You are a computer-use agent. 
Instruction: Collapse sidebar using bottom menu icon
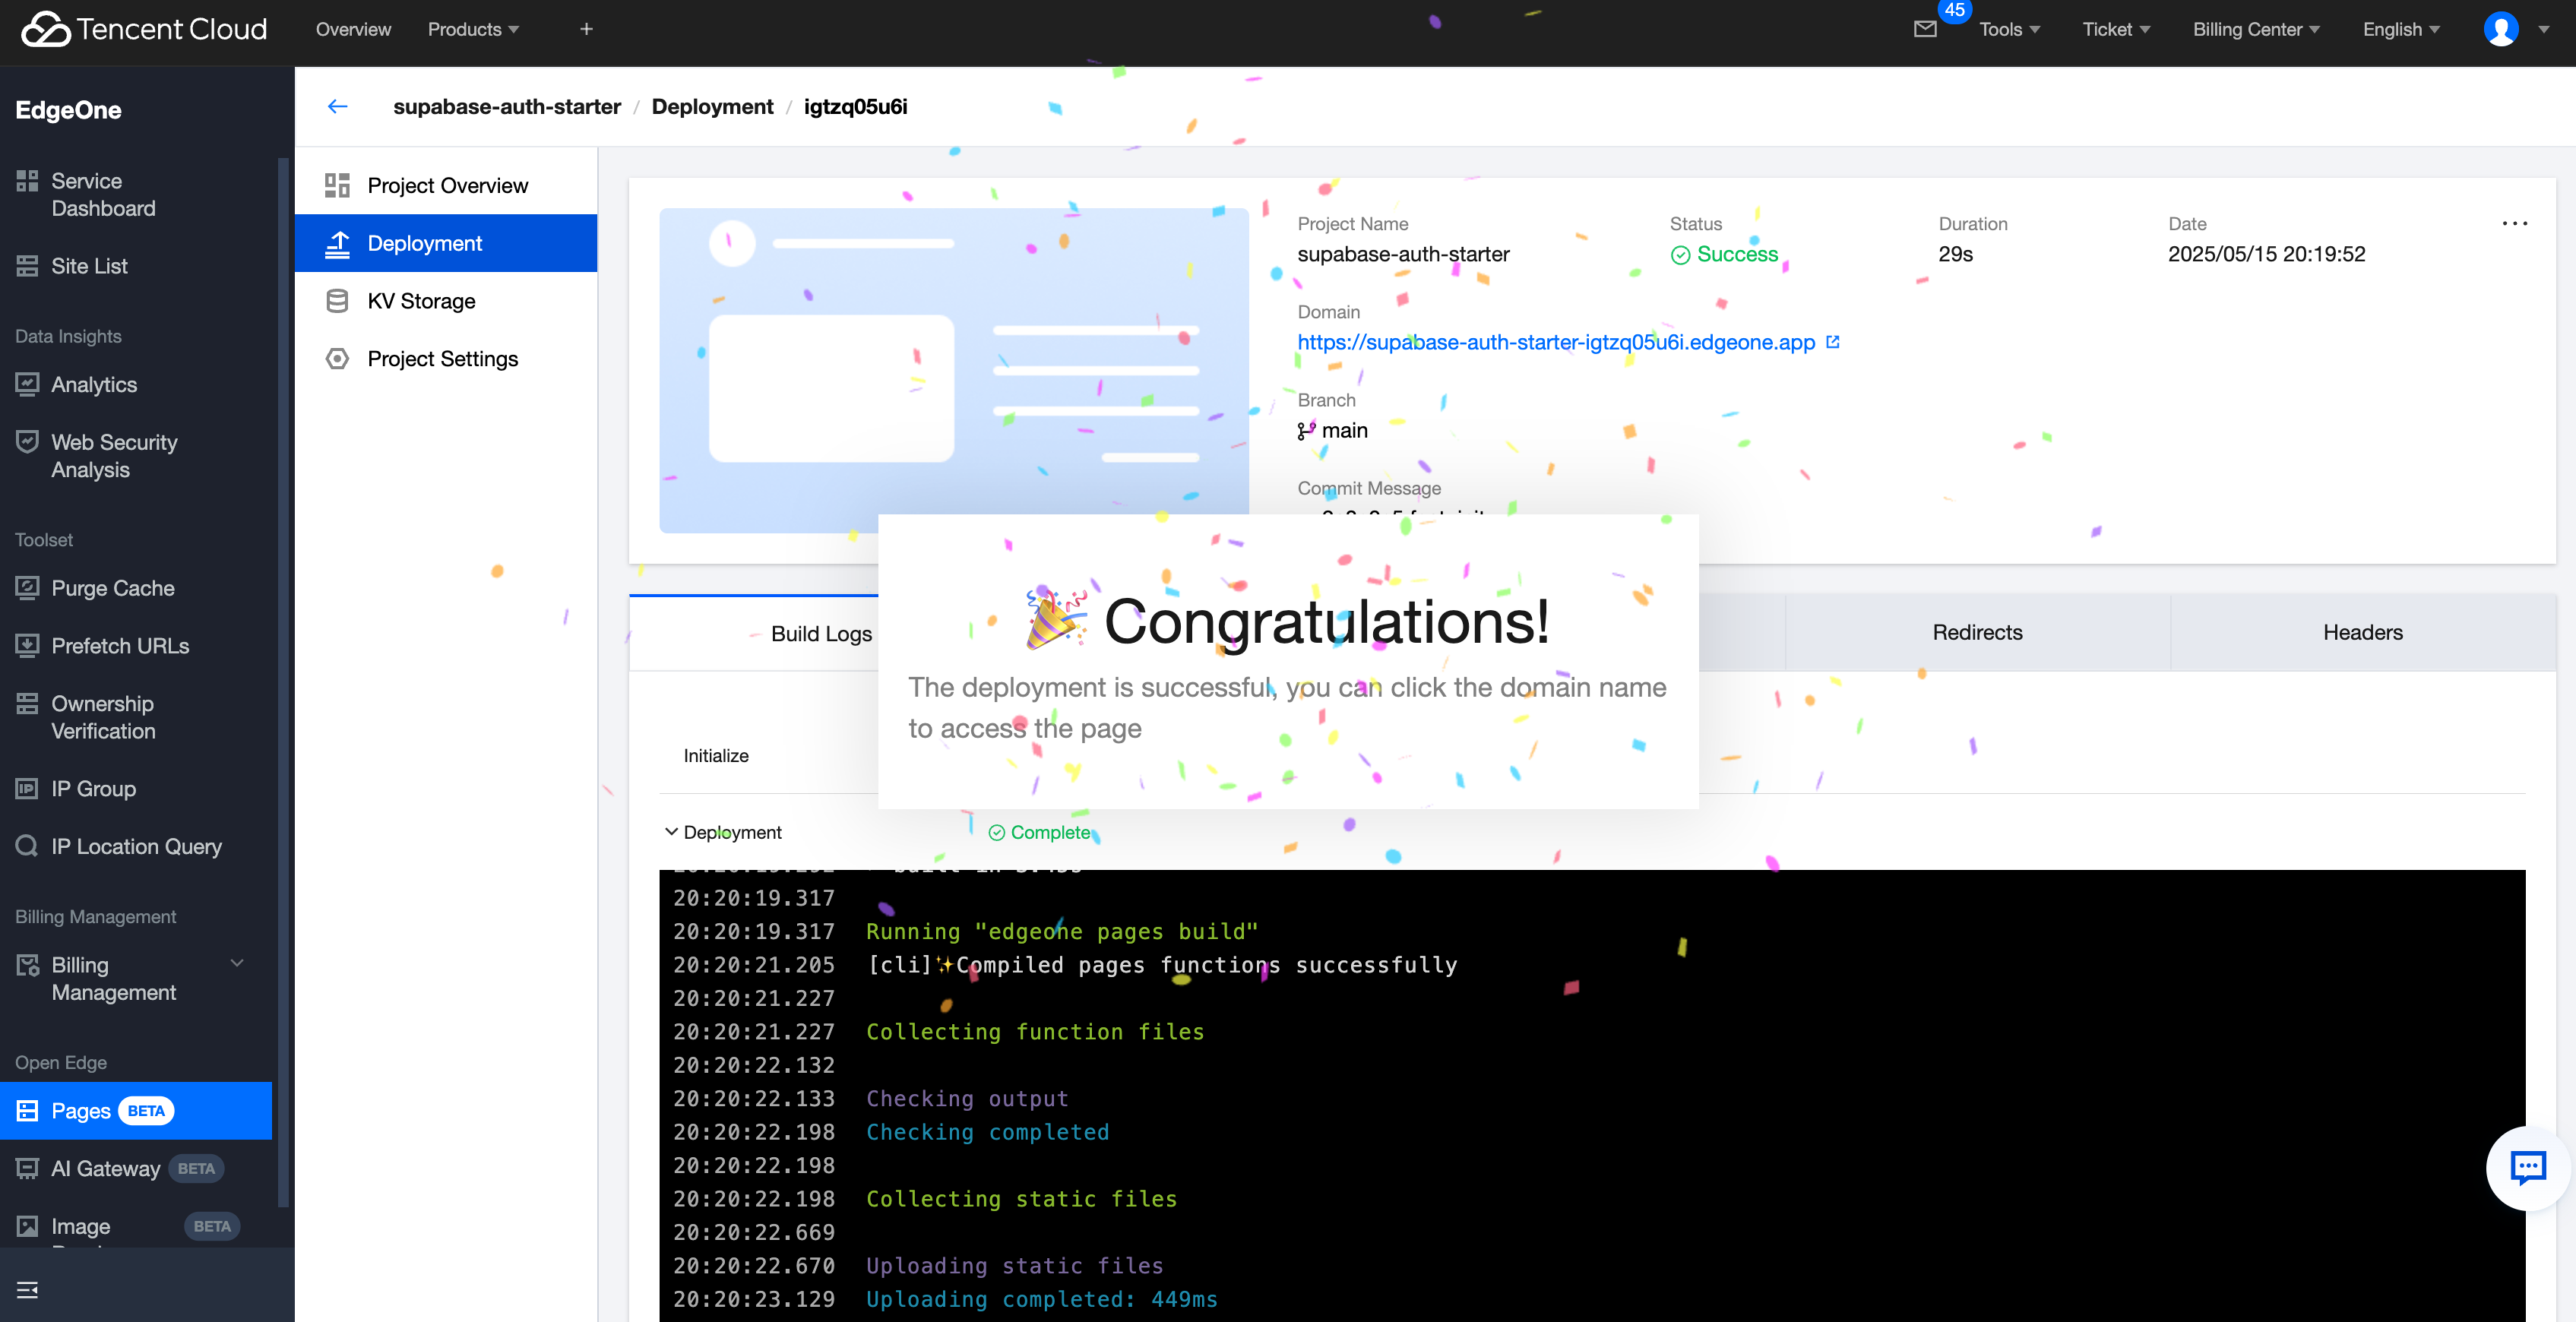[x=28, y=1289]
